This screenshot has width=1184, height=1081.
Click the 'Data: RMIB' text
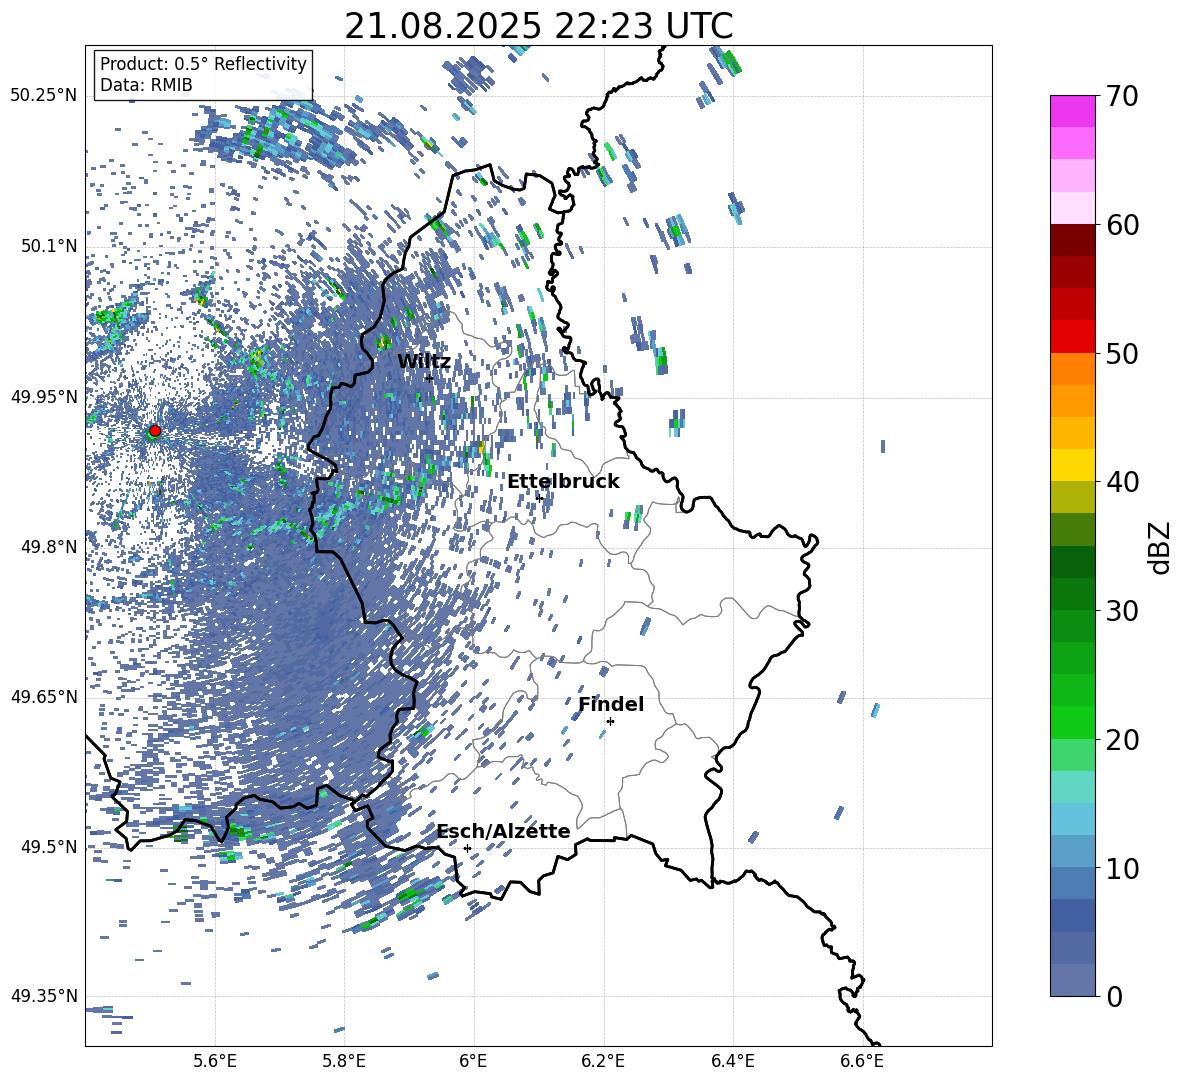(146, 85)
